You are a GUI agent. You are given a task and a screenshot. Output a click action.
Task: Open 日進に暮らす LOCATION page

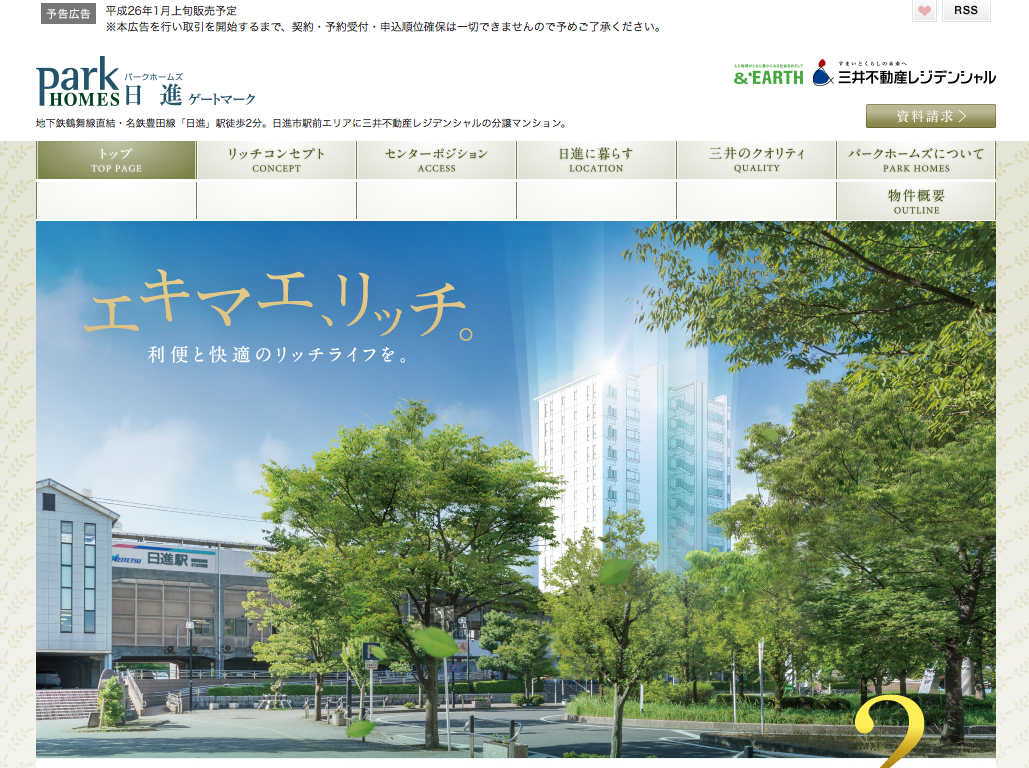(596, 160)
